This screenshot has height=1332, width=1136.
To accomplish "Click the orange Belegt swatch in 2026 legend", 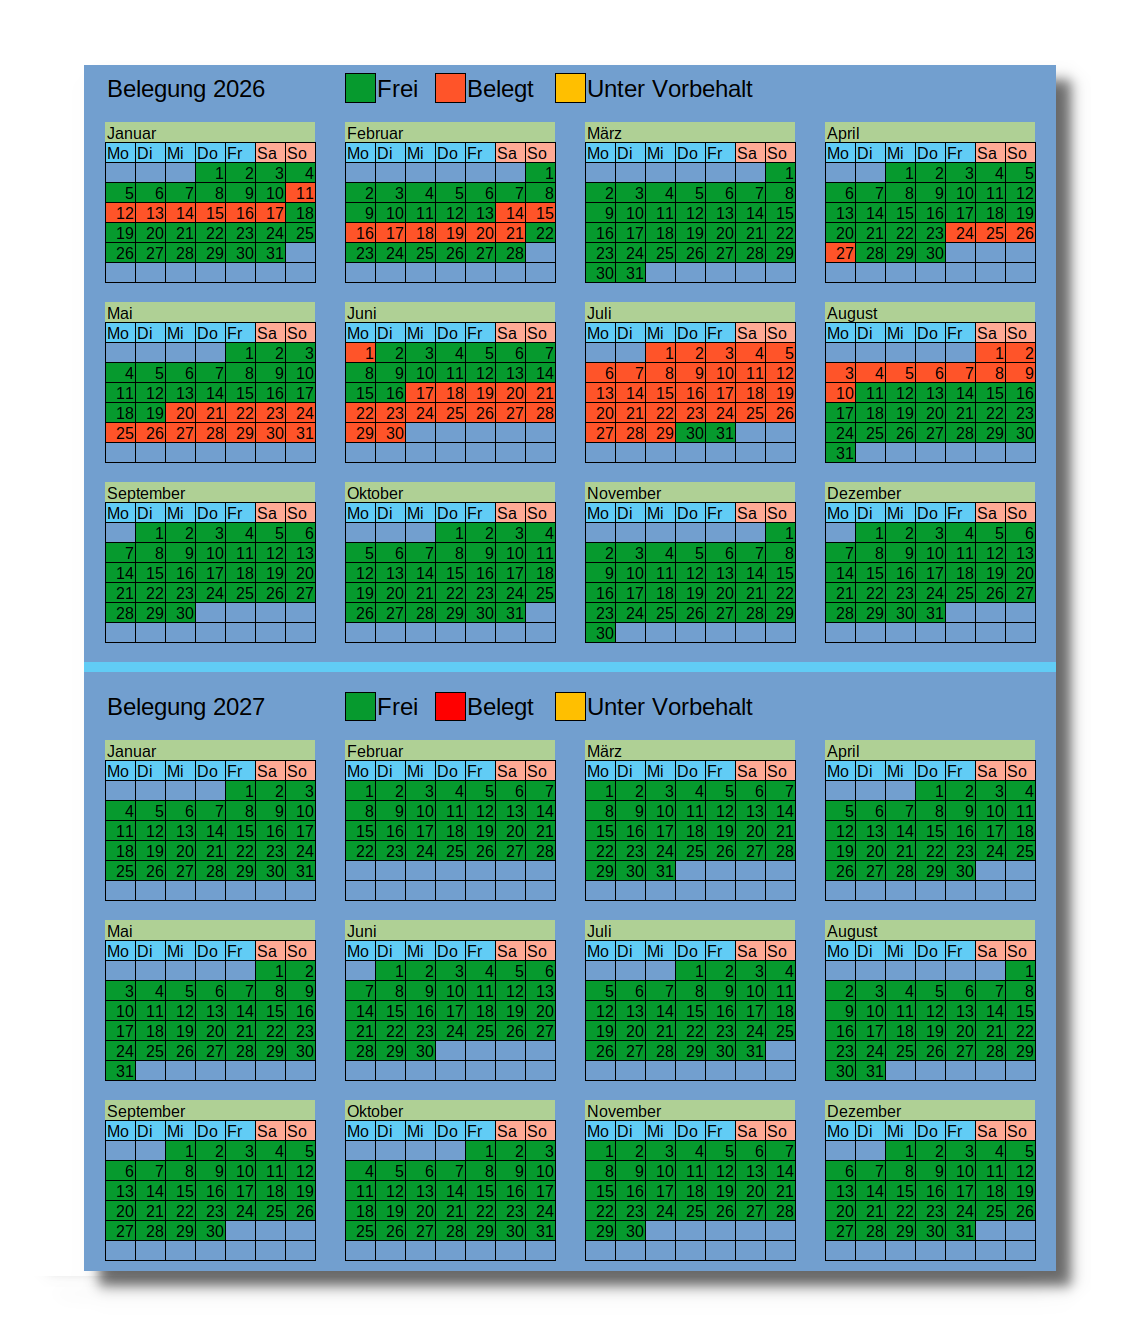I will [450, 88].
